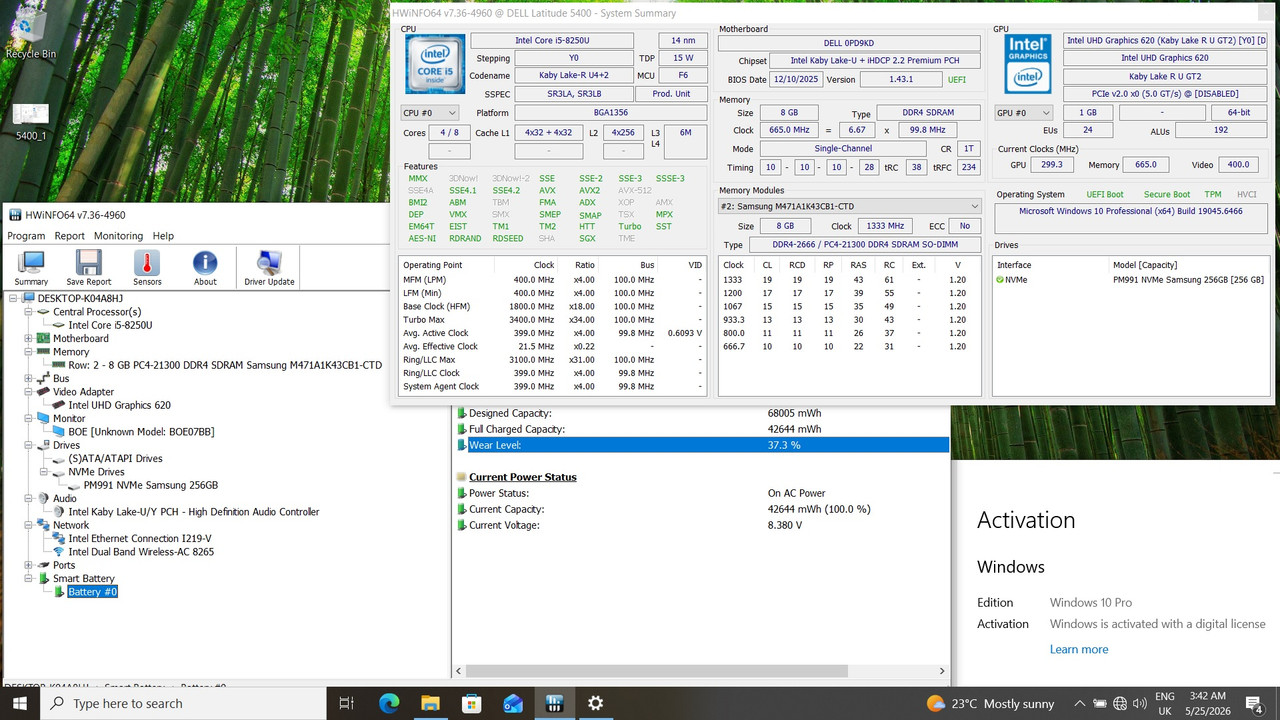Expand the Bus node in the tree
The height and width of the screenshot is (720, 1280).
coord(29,378)
